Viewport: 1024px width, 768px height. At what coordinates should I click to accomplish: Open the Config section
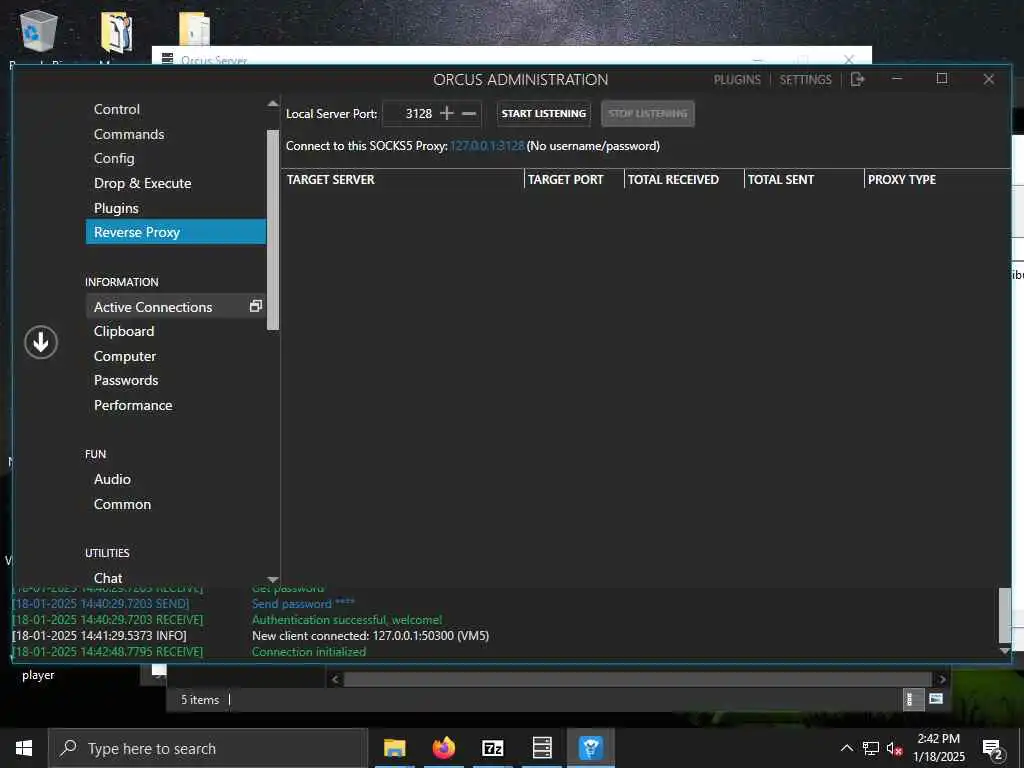[x=114, y=158]
